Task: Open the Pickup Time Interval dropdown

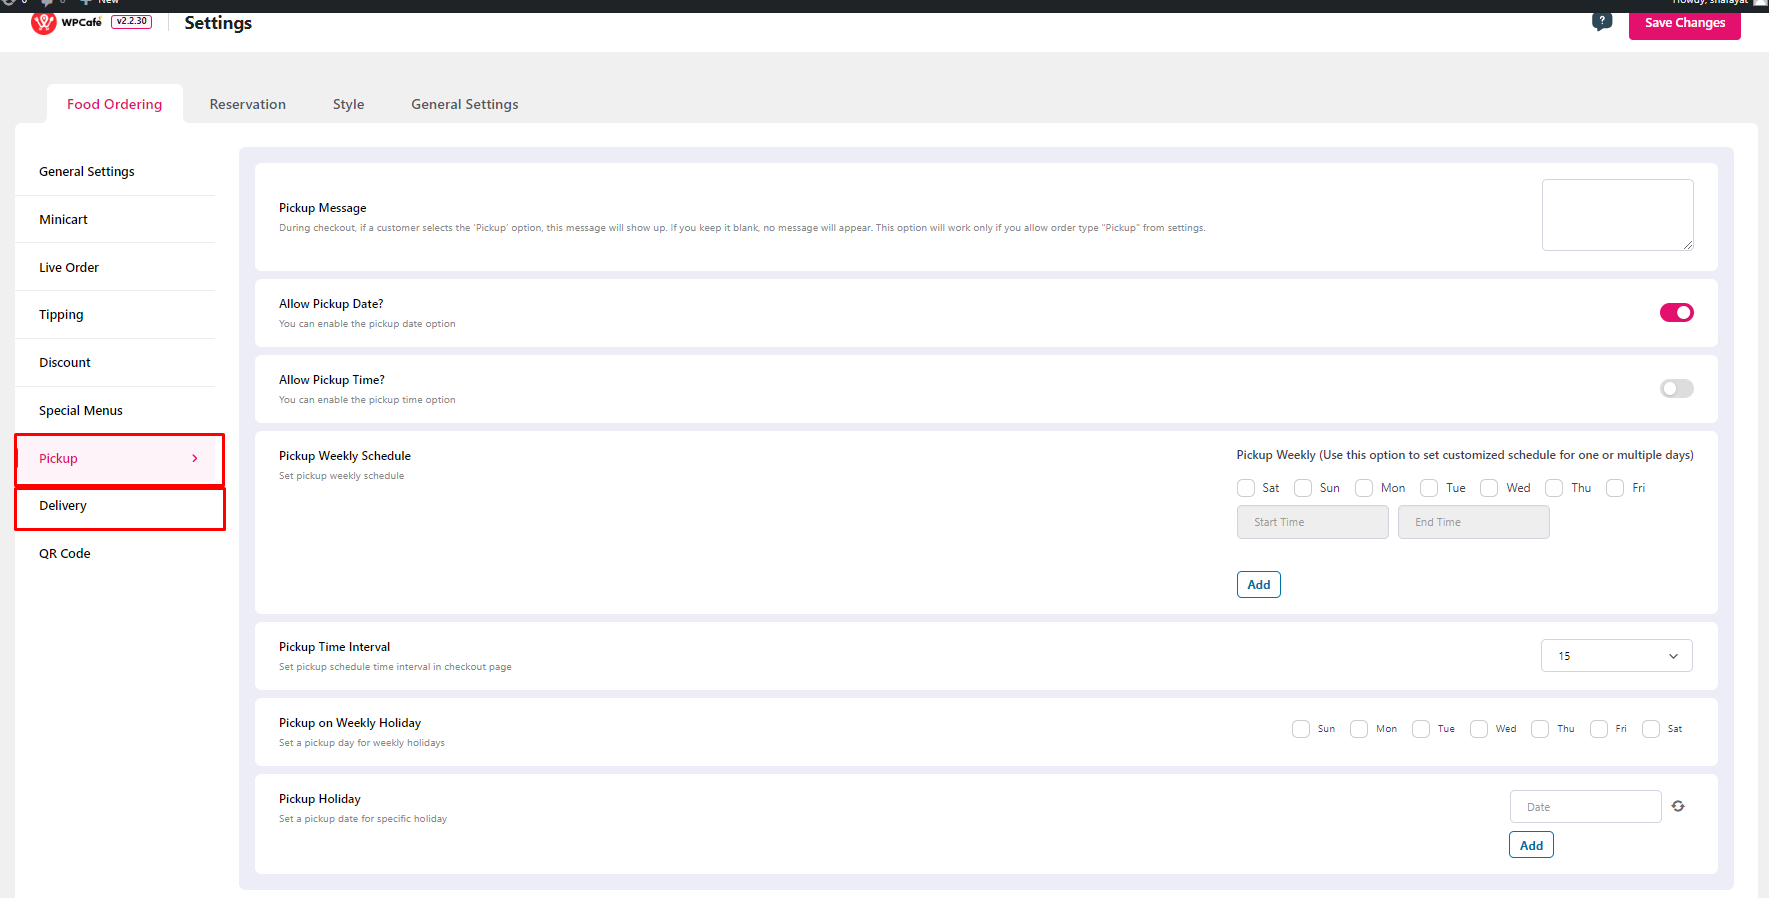Action: (x=1617, y=656)
